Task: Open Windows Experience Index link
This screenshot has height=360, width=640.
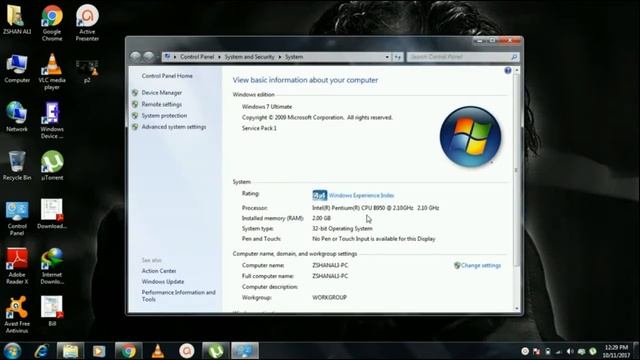Action: pos(361,196)
